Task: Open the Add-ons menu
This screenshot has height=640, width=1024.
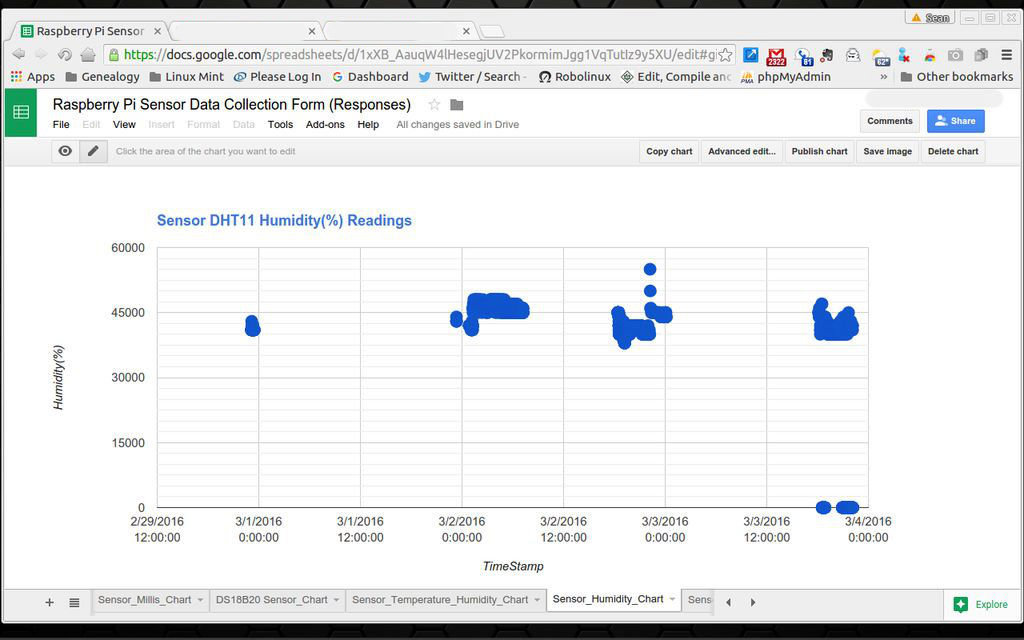Action: pos(325,124)
